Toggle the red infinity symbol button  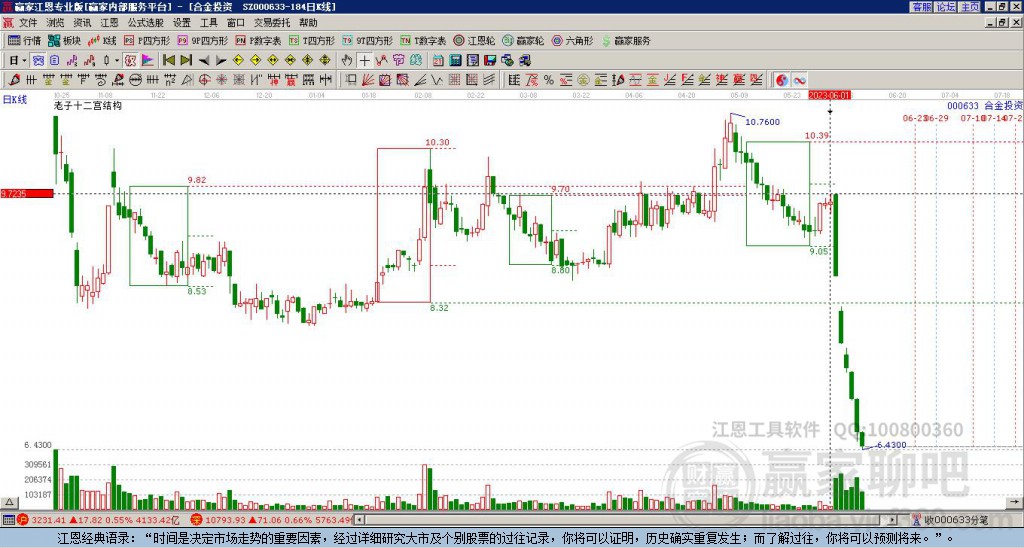799,80
